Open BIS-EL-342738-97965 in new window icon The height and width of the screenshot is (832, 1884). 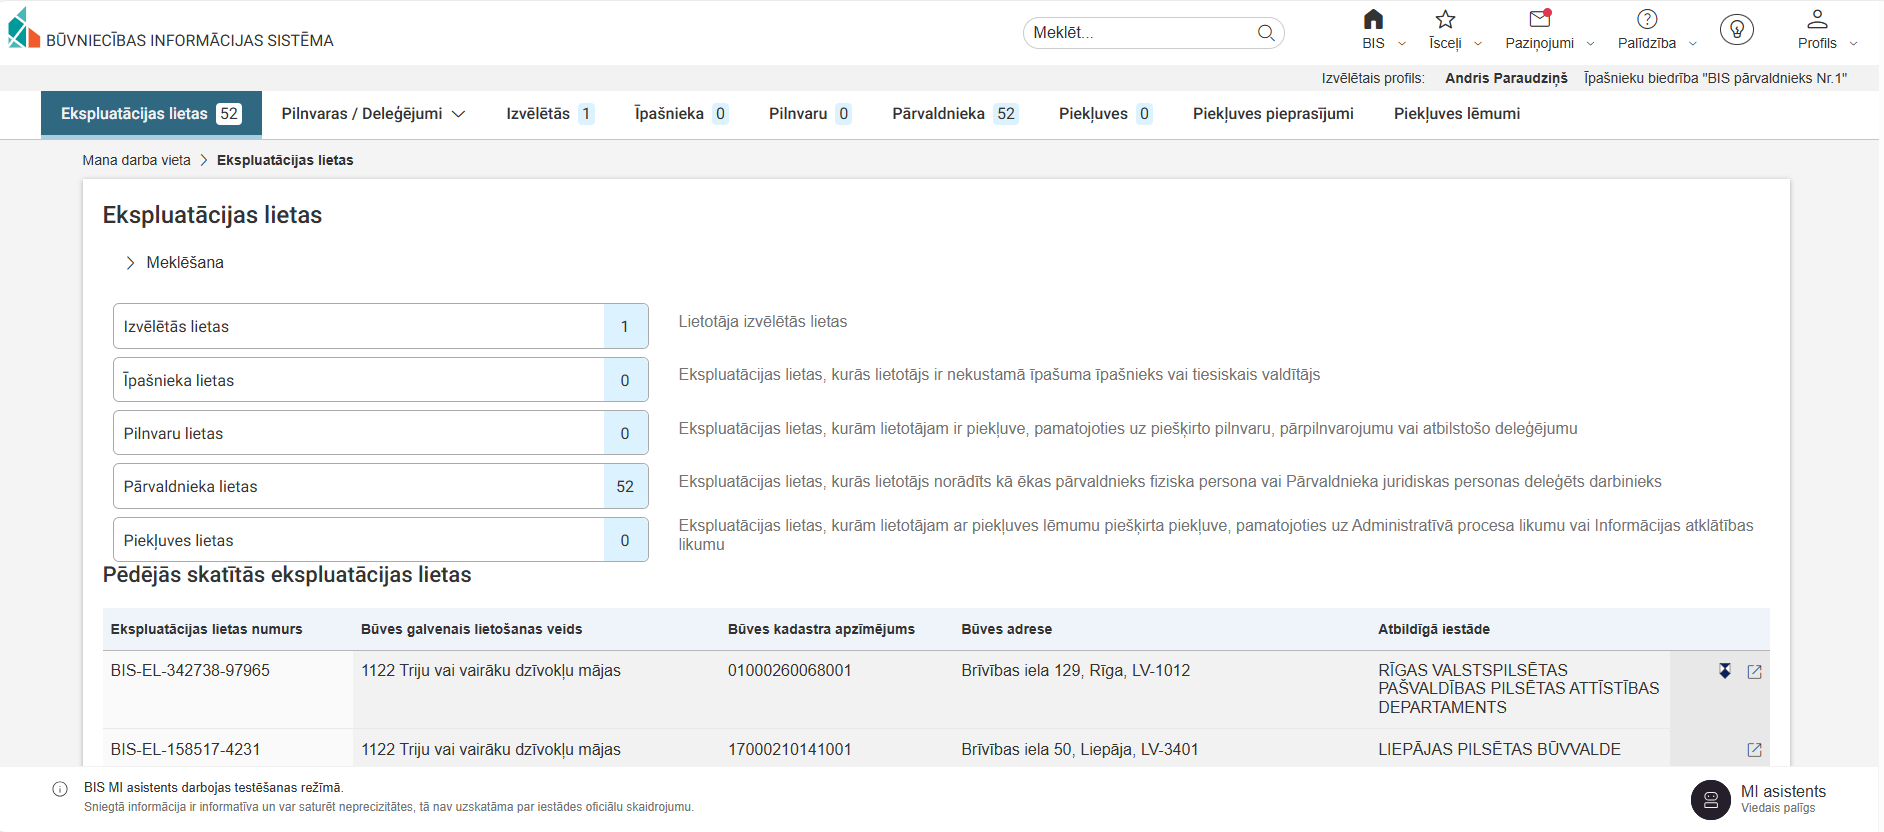[x=1754, y=672]
